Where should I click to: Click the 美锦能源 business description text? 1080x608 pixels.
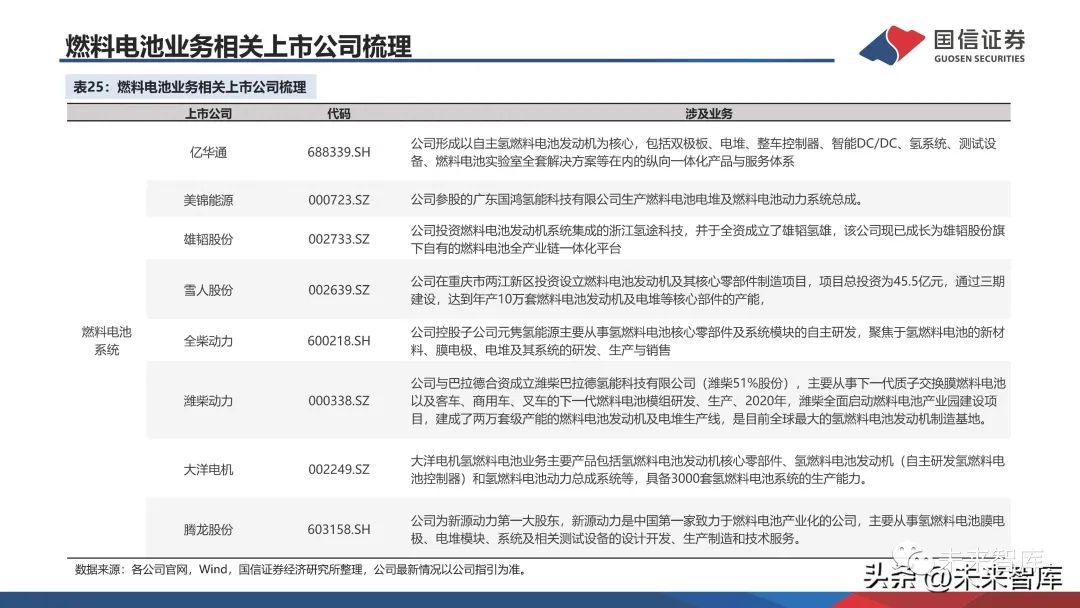click(637, 200)
